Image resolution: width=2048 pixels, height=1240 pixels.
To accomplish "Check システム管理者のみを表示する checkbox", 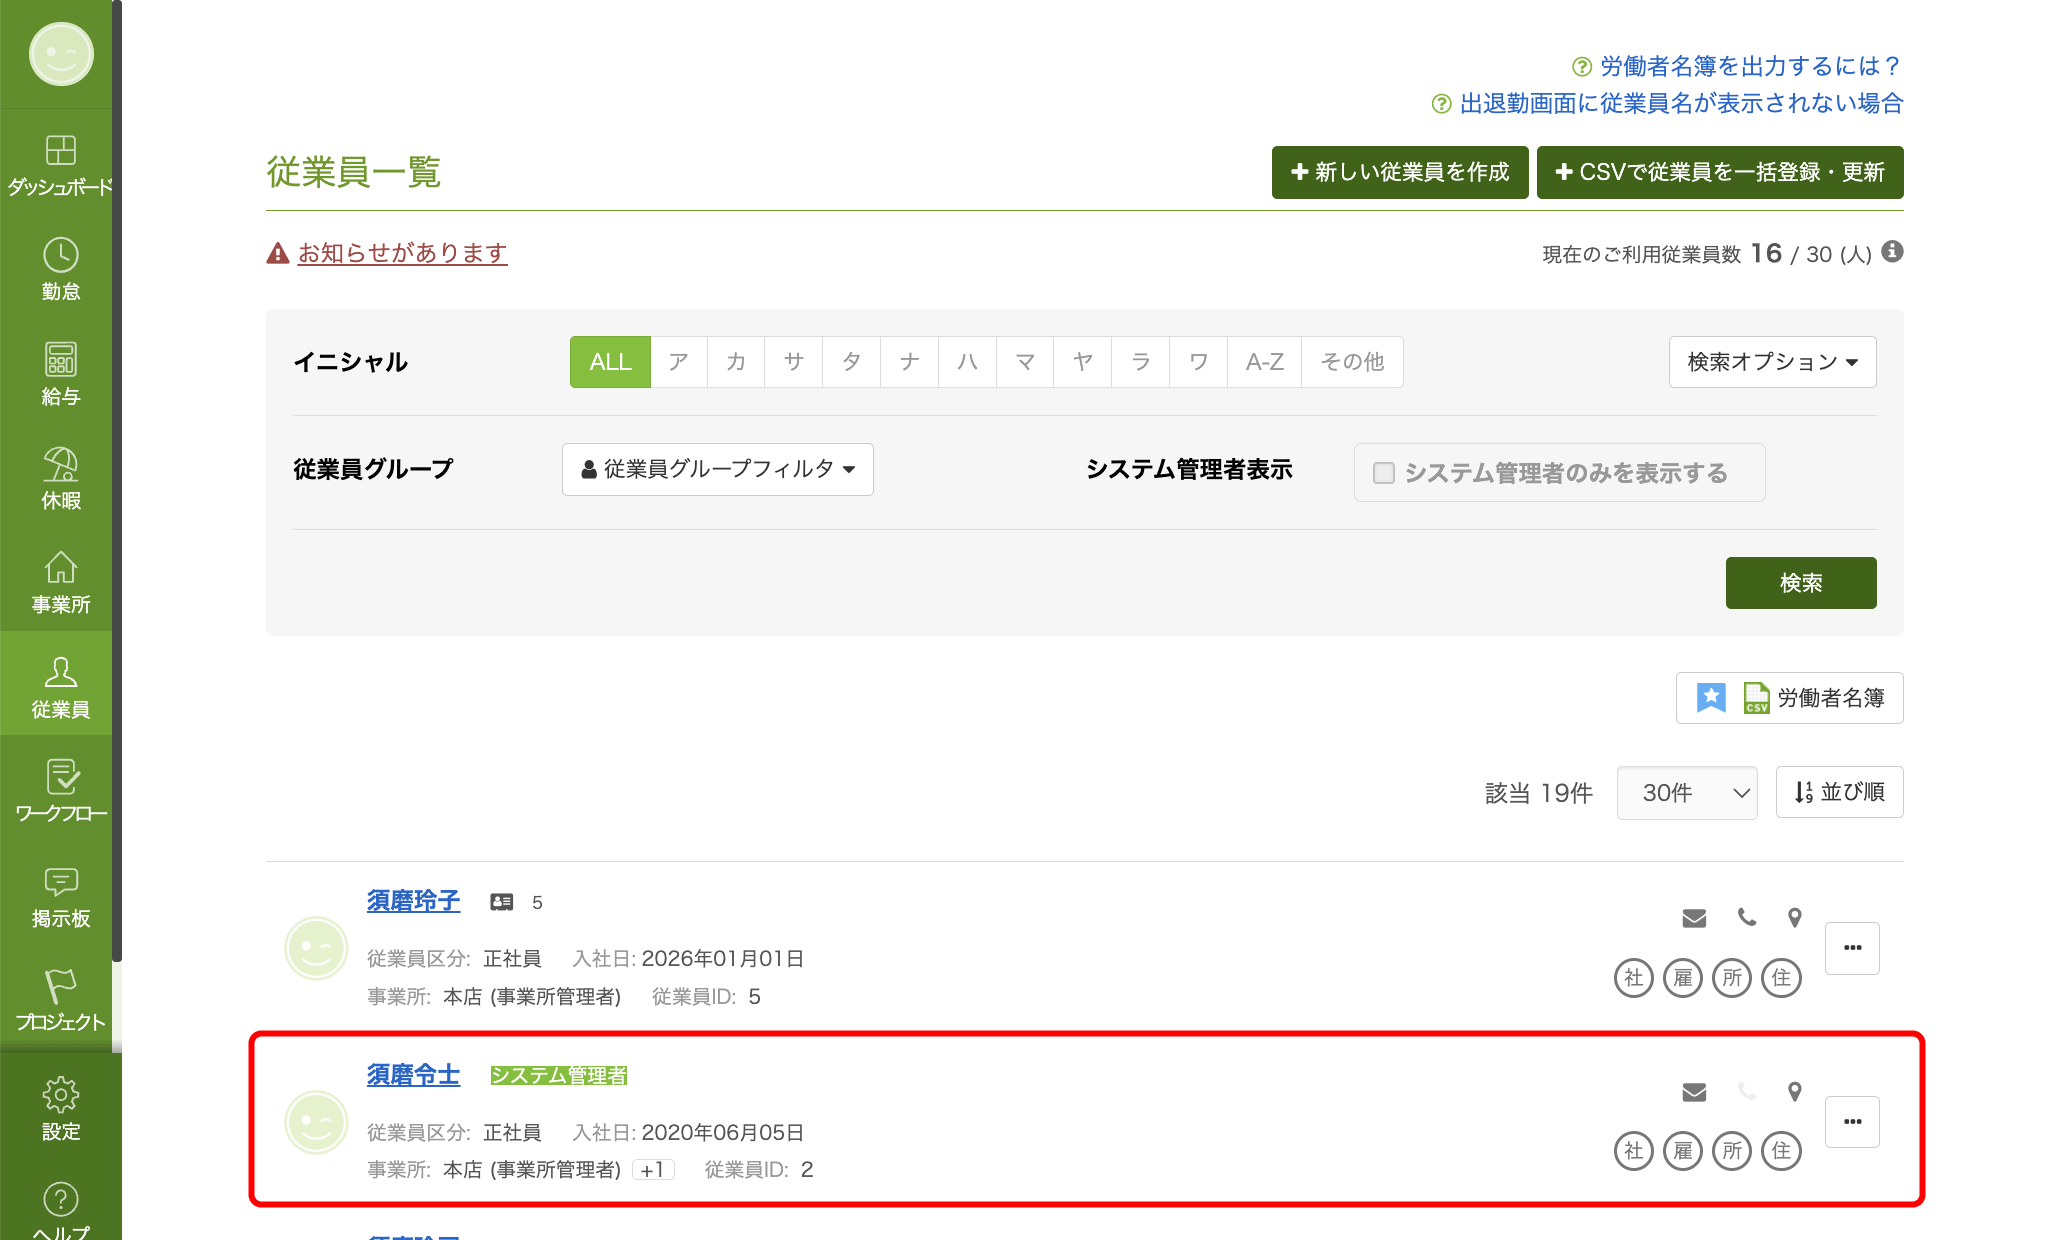I will point(1384,473).
